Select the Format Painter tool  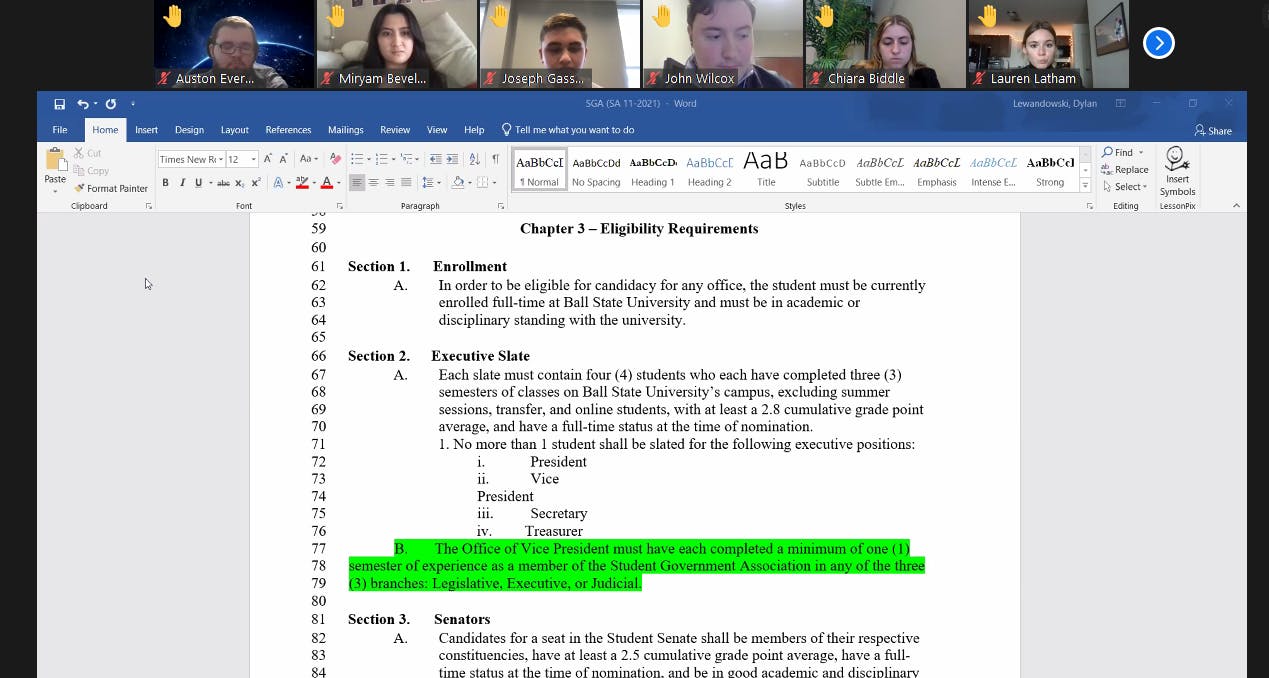click(x=110, y=188)
